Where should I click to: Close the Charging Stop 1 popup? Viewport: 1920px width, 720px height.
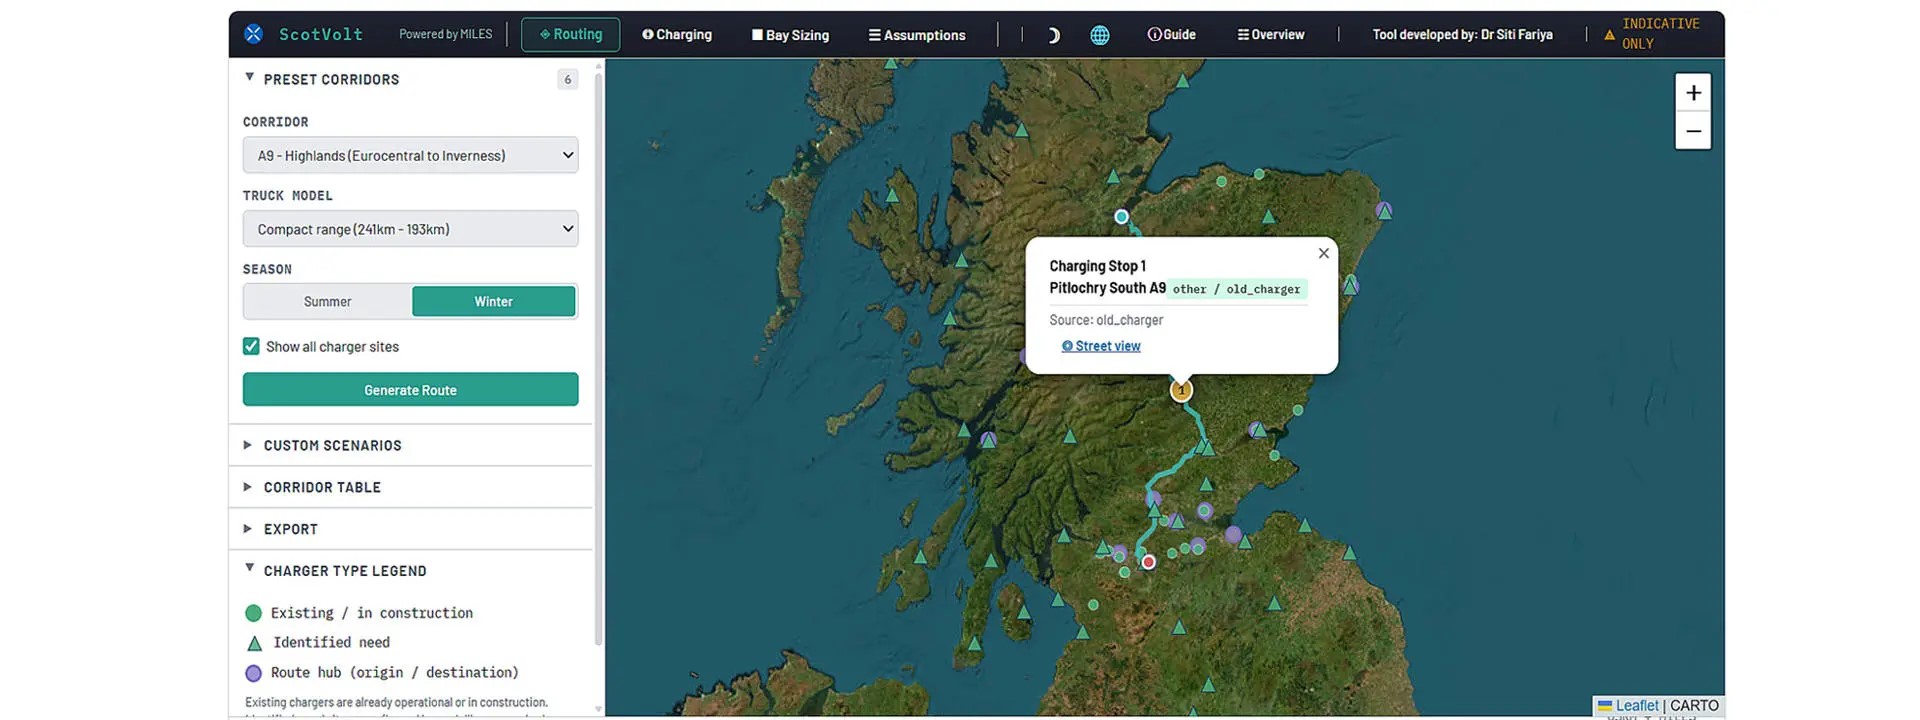(1323, 253)
